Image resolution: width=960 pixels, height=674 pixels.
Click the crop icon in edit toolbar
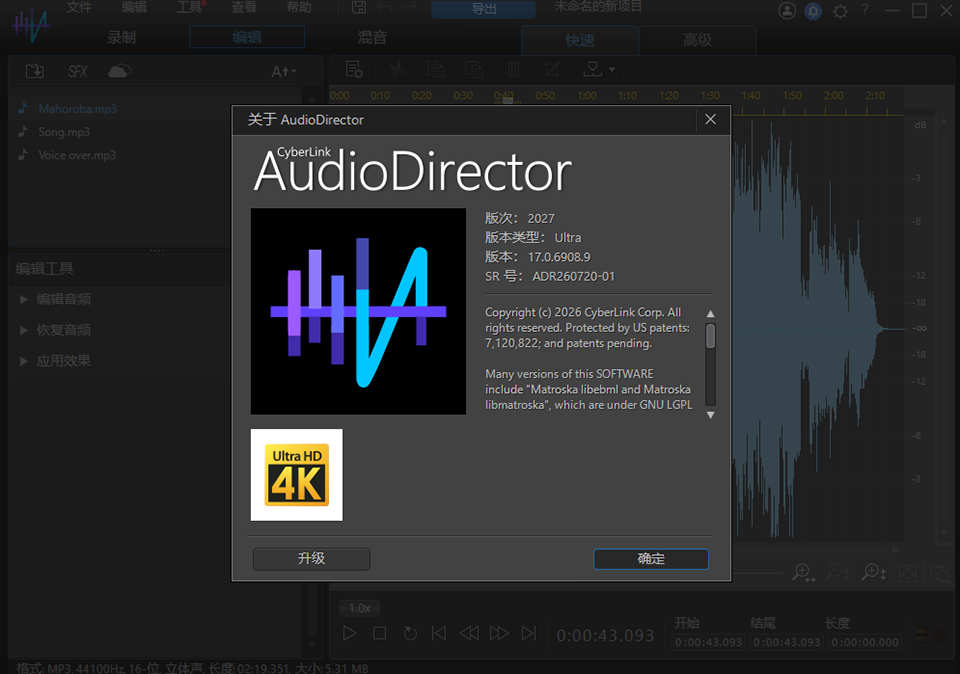[x=552, y=70]
